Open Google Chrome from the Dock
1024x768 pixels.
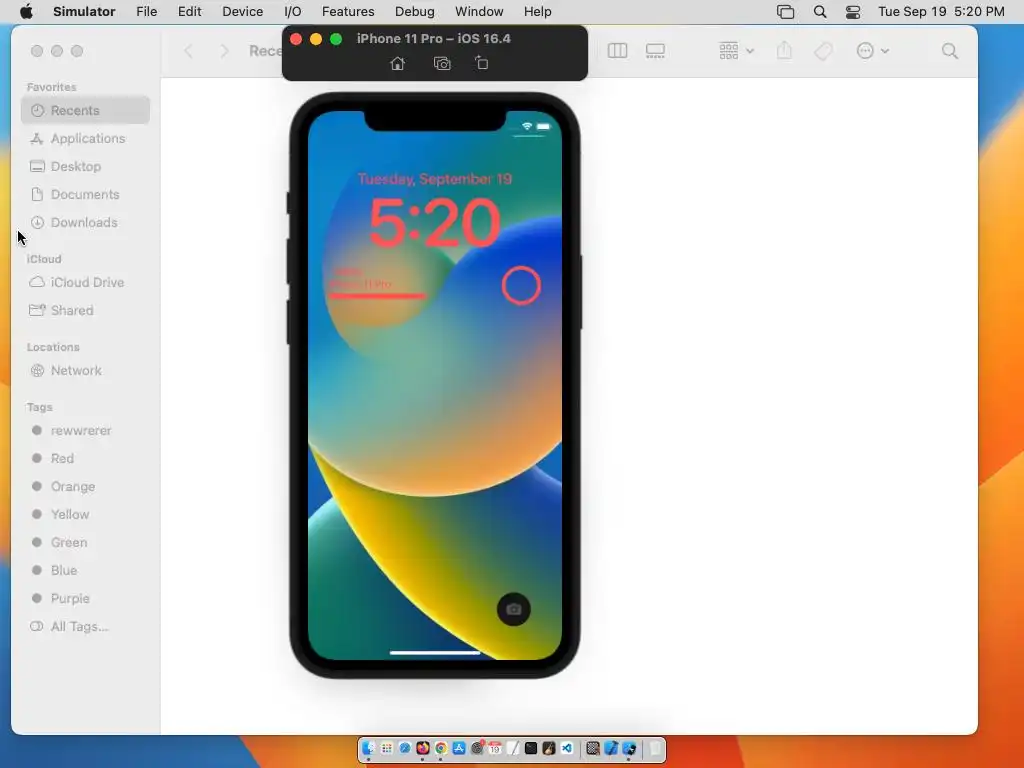[441, 748]
